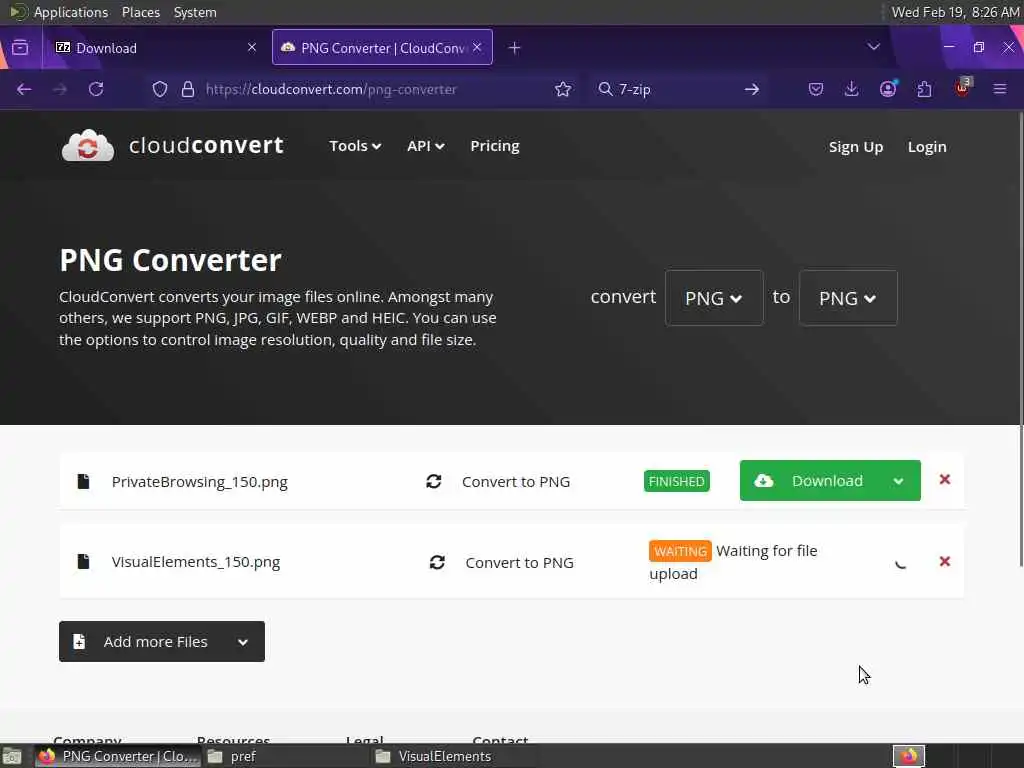Close the PNG Converter tab
1024x768 pixels.
[477, 48]
